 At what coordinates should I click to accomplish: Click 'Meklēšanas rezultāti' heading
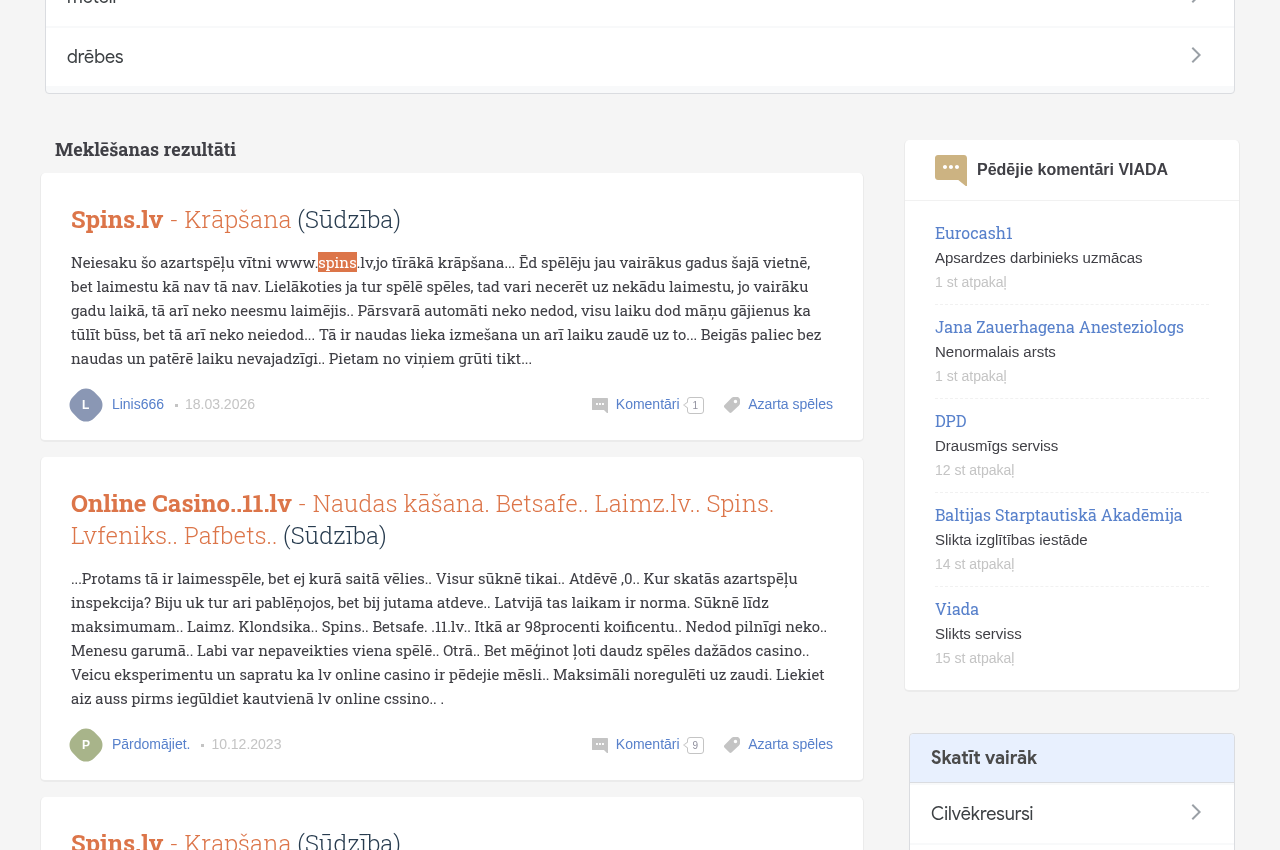(x=145, y=149)
